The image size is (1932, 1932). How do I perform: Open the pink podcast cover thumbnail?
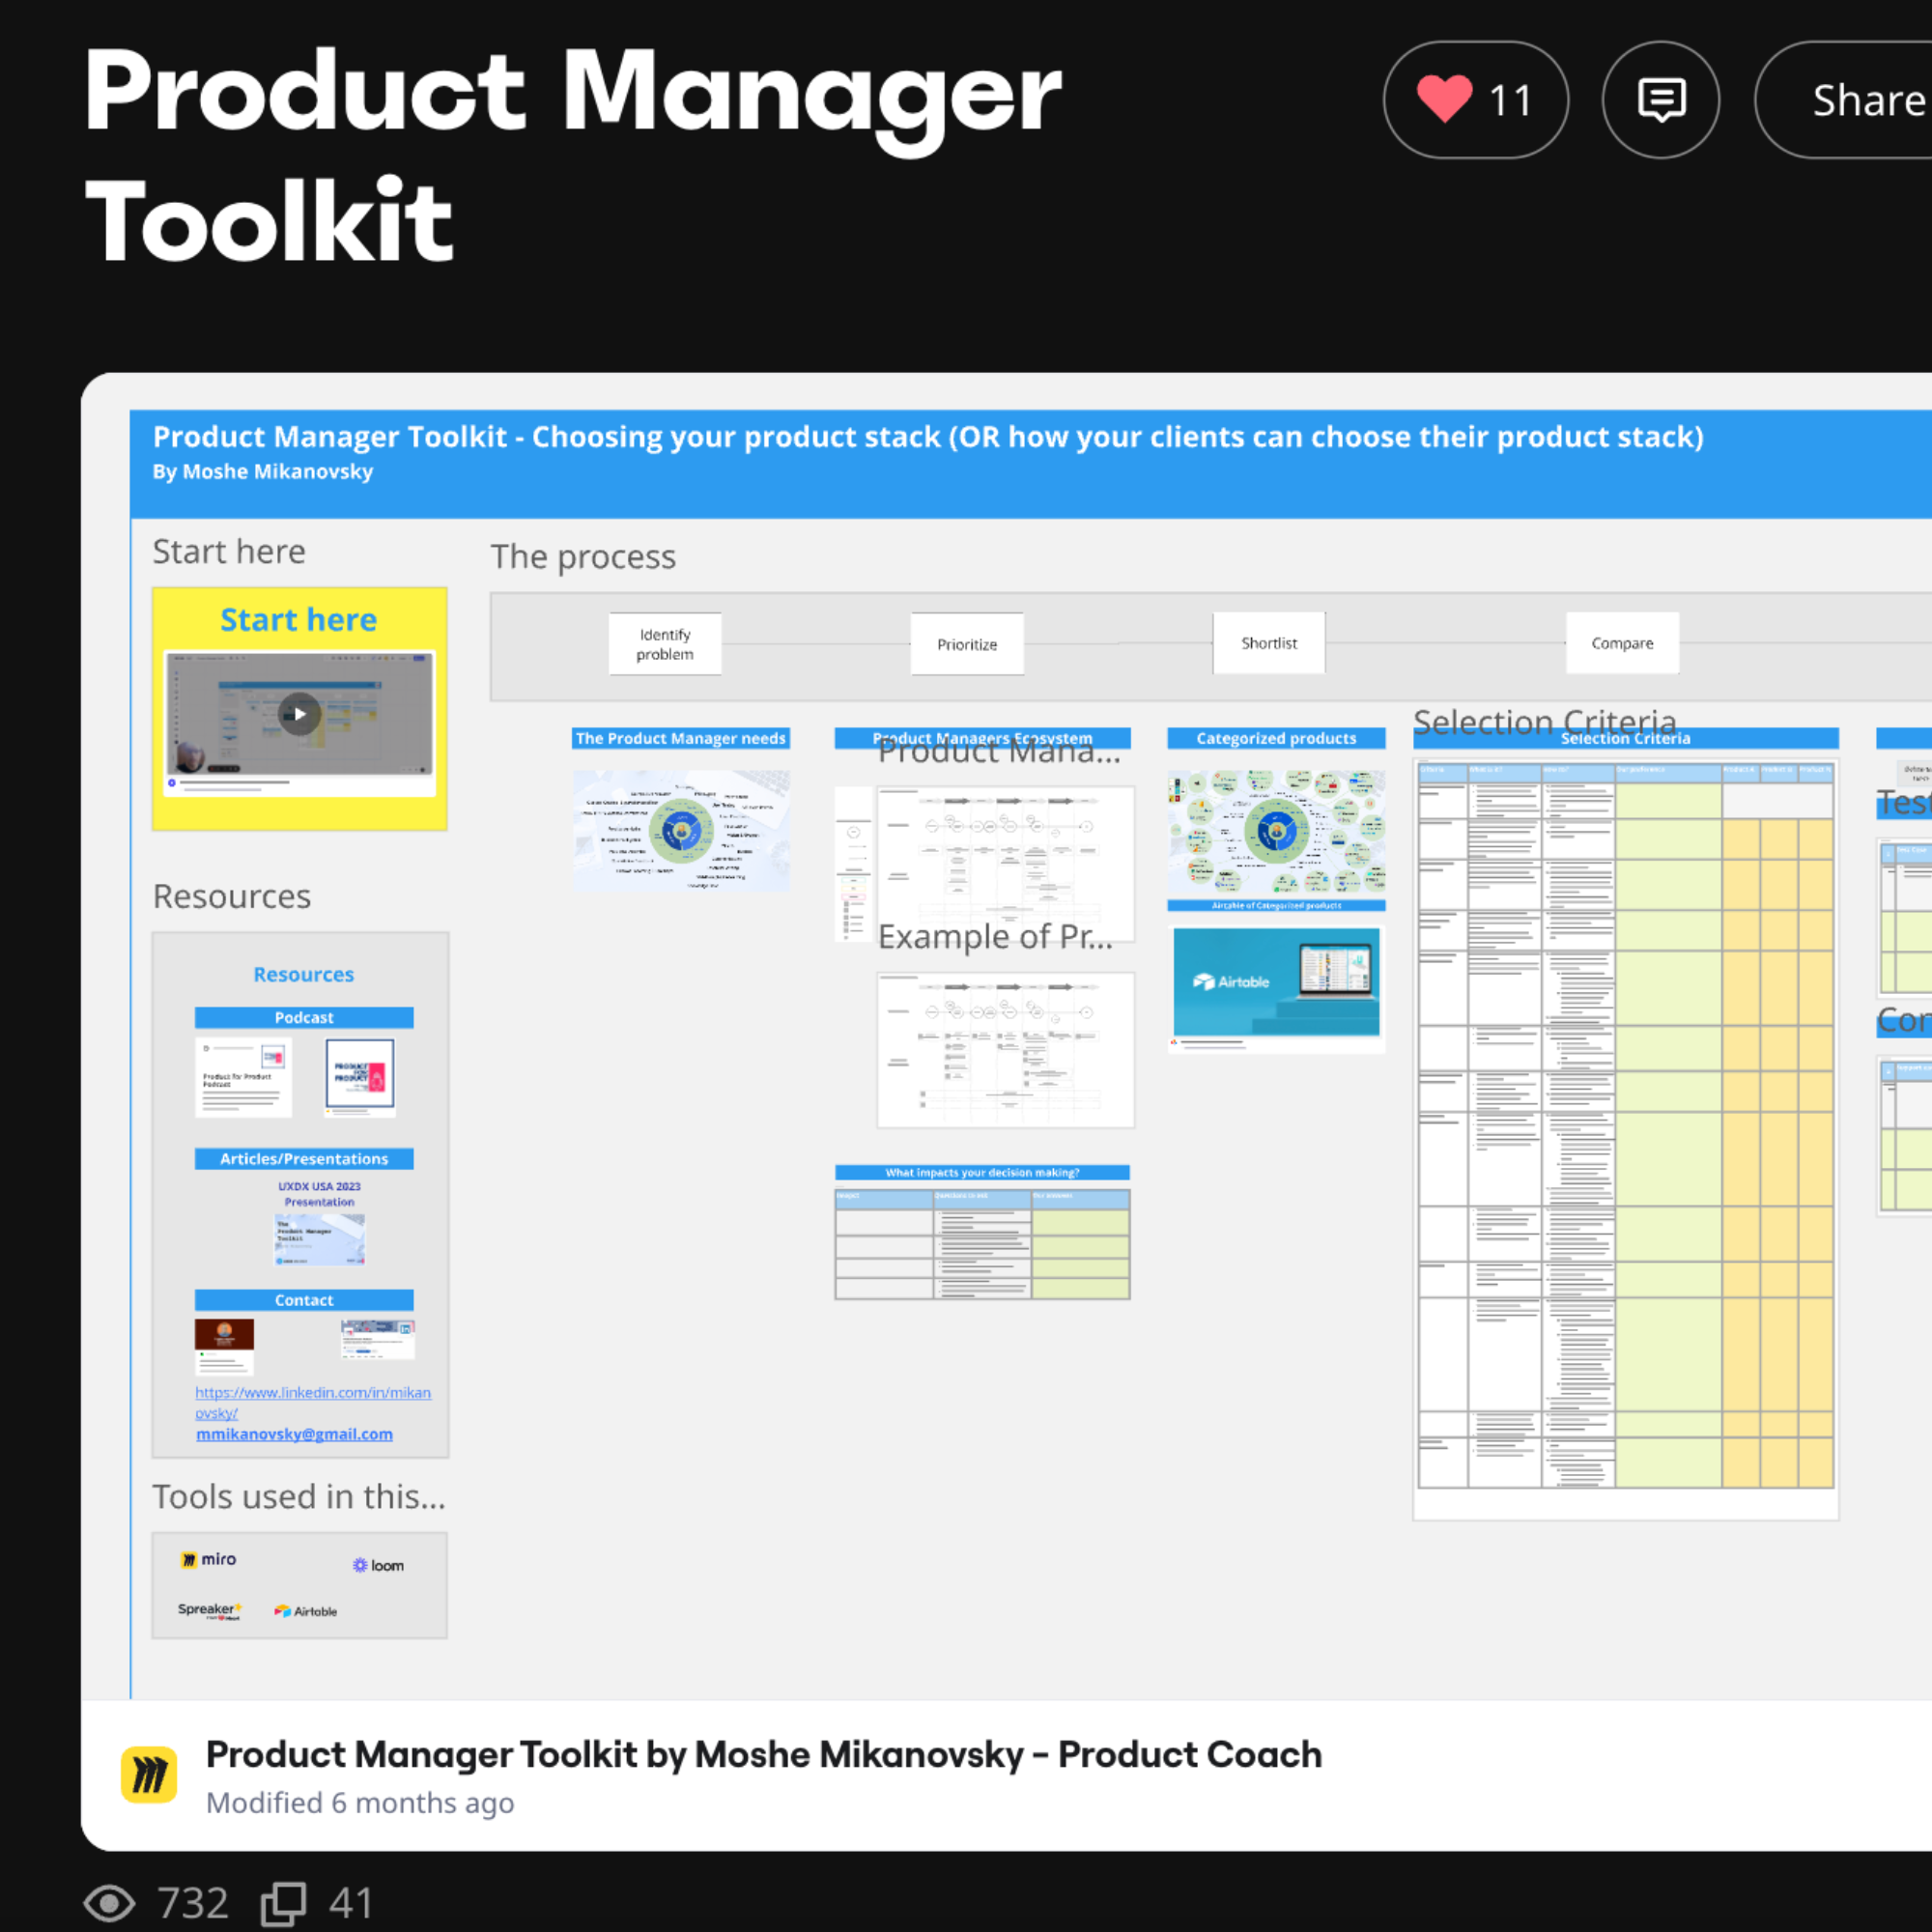click(x=360, y=1077)
